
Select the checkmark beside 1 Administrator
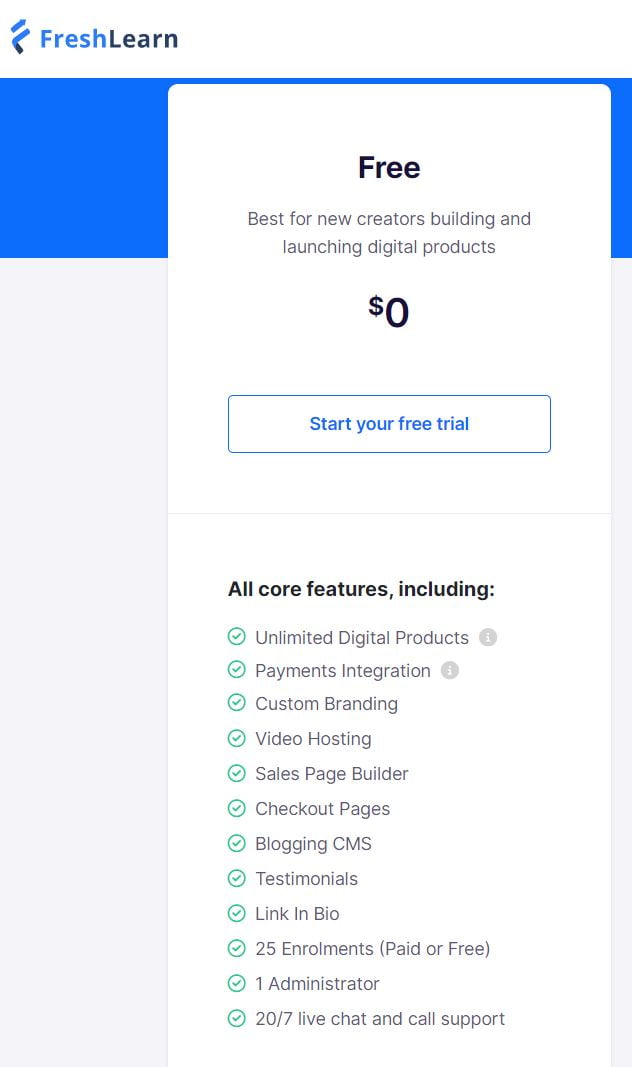coord(237,983)
